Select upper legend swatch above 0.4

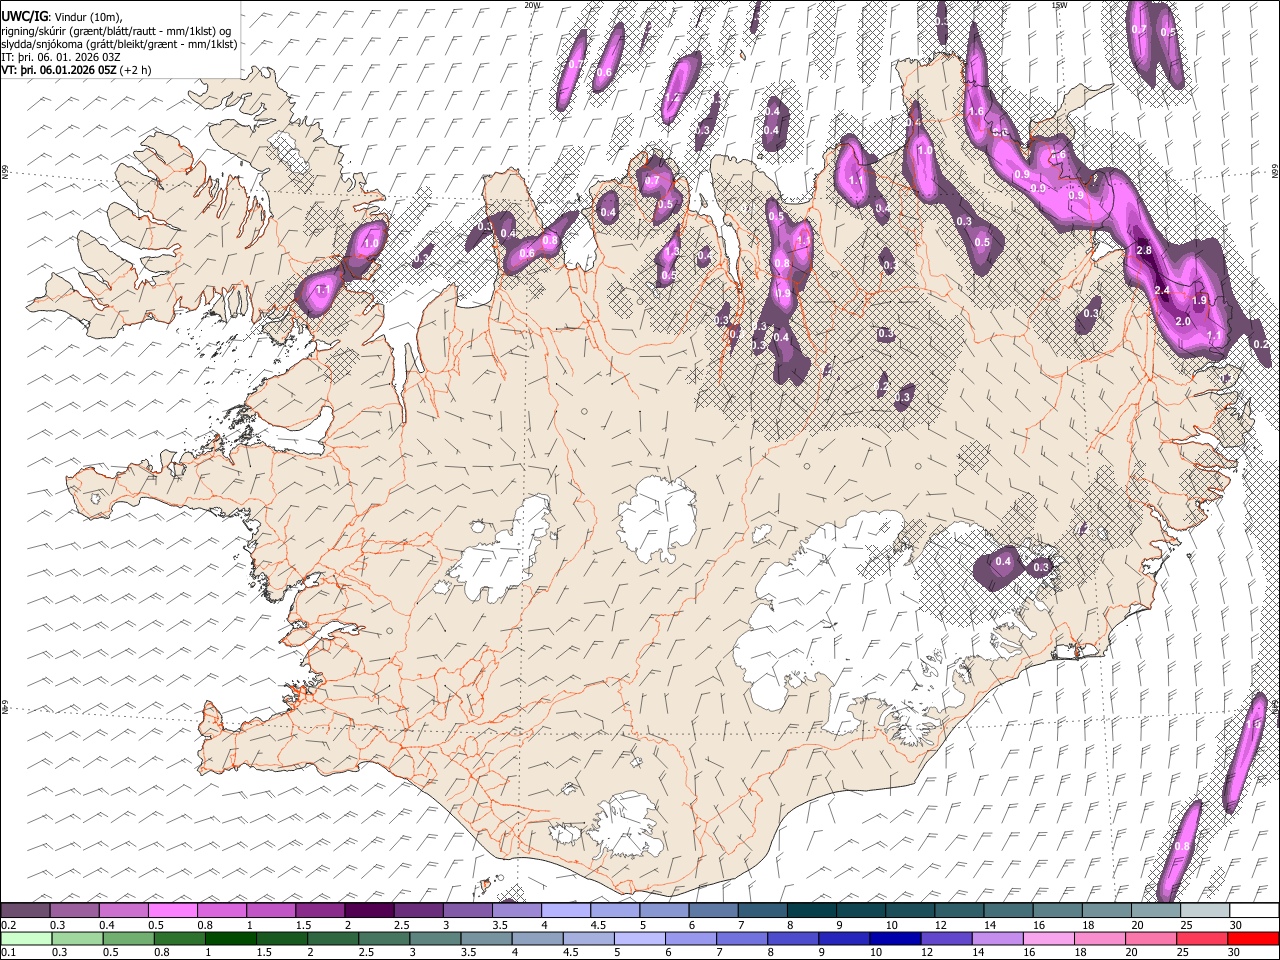(x=123, y=911)
